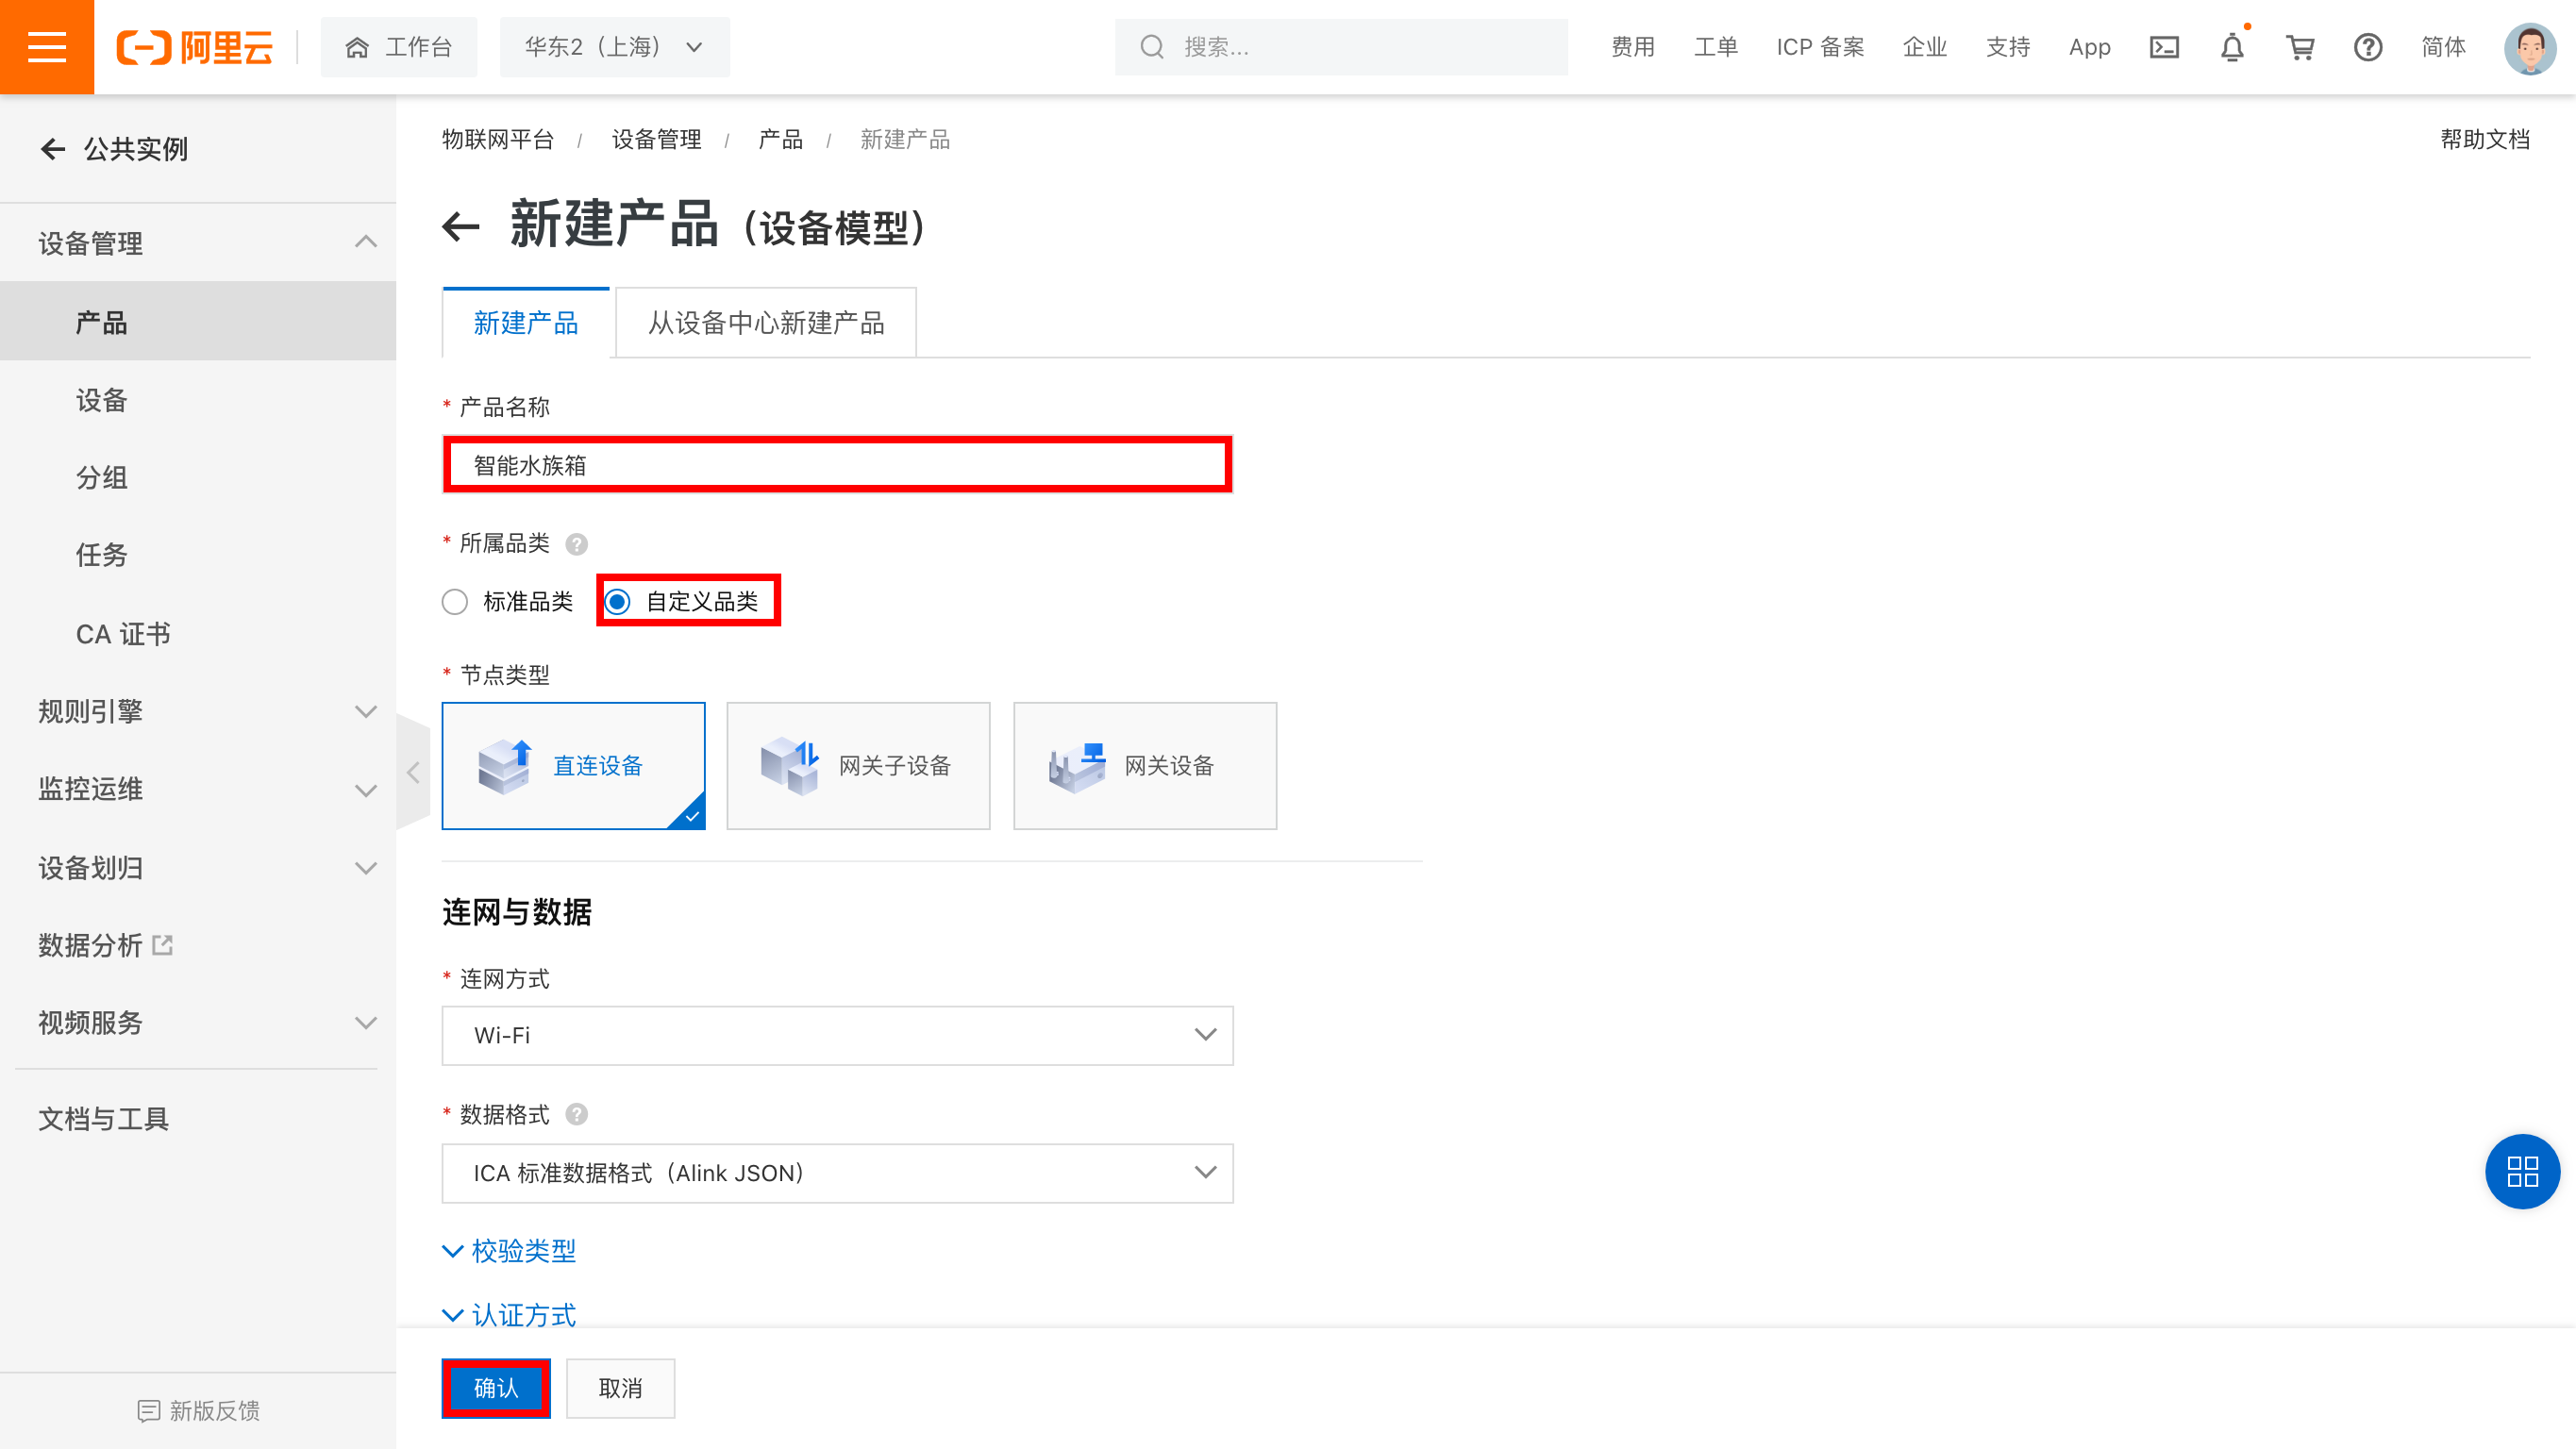This screenshot has width=2576, height=1449.
Task: Open notifications via the bell icon
Action: [x=2232, y=46]
